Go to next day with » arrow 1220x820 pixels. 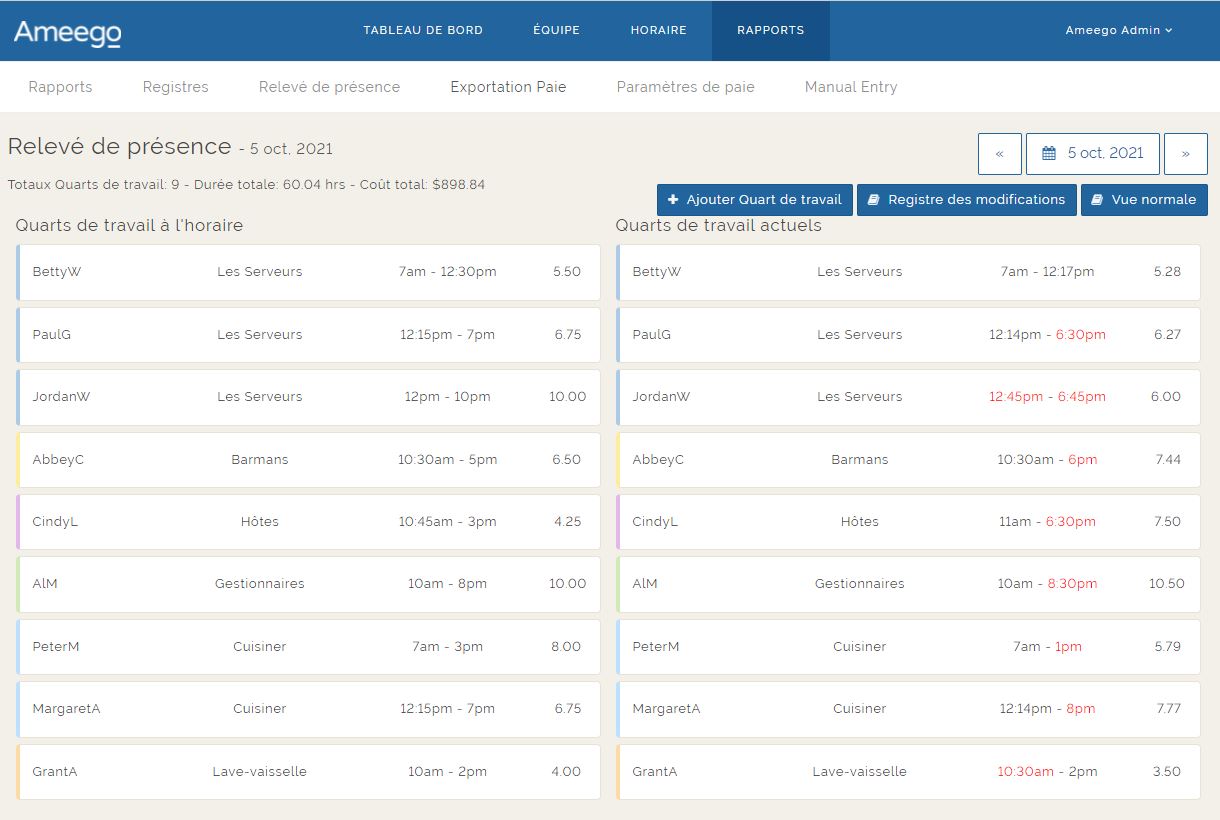coord(1185,154)
